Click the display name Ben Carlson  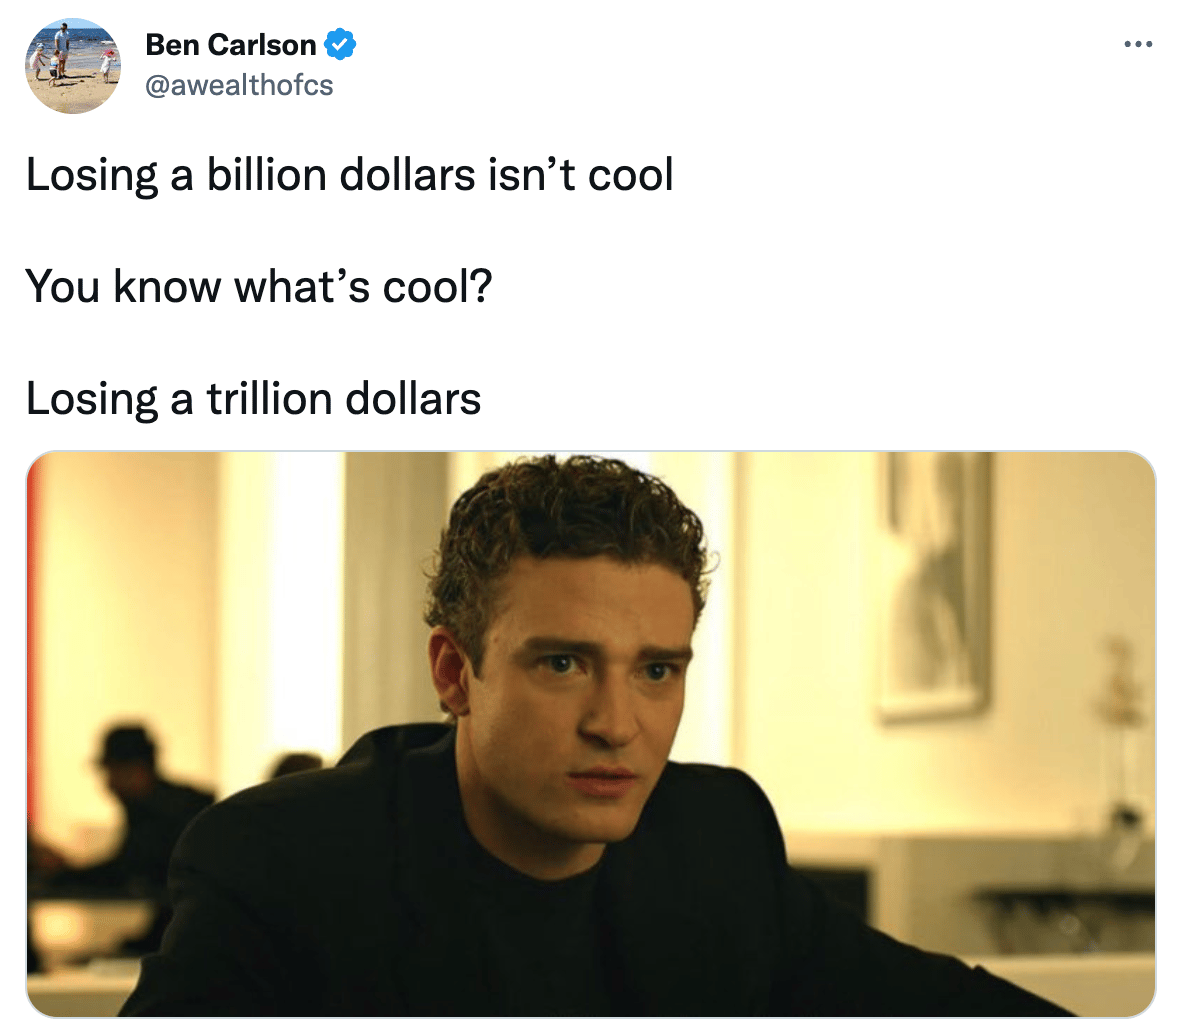coord(230,45)
